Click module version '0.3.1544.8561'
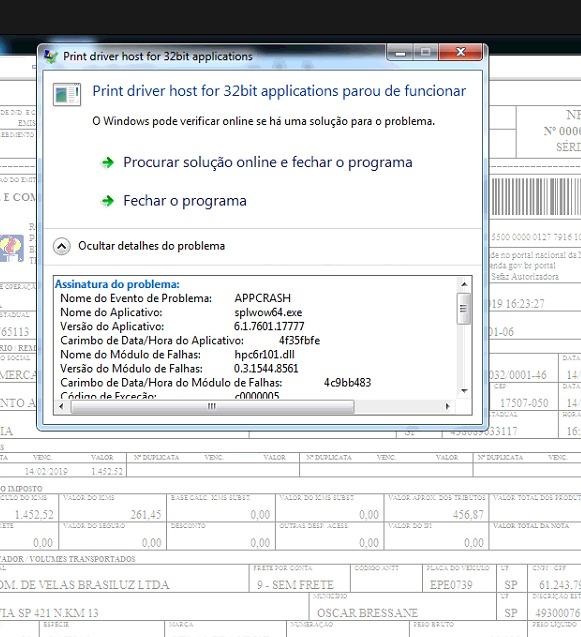581x637 pixels. 266,368
